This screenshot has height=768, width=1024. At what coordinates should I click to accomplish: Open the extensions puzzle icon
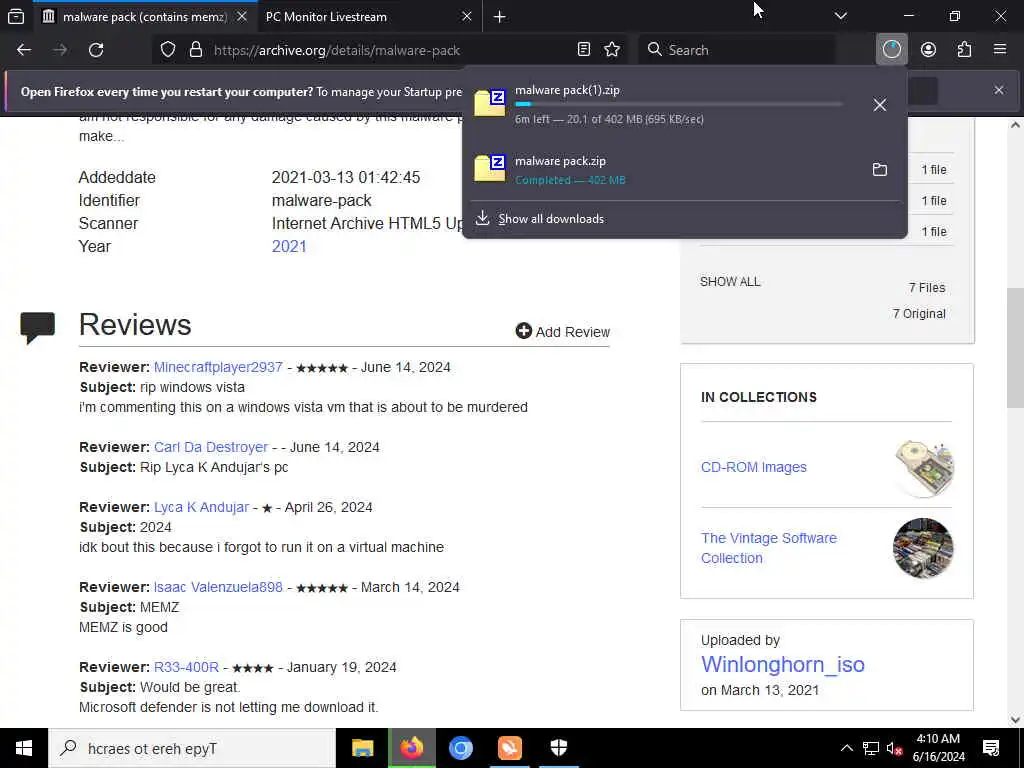[964, 50]
